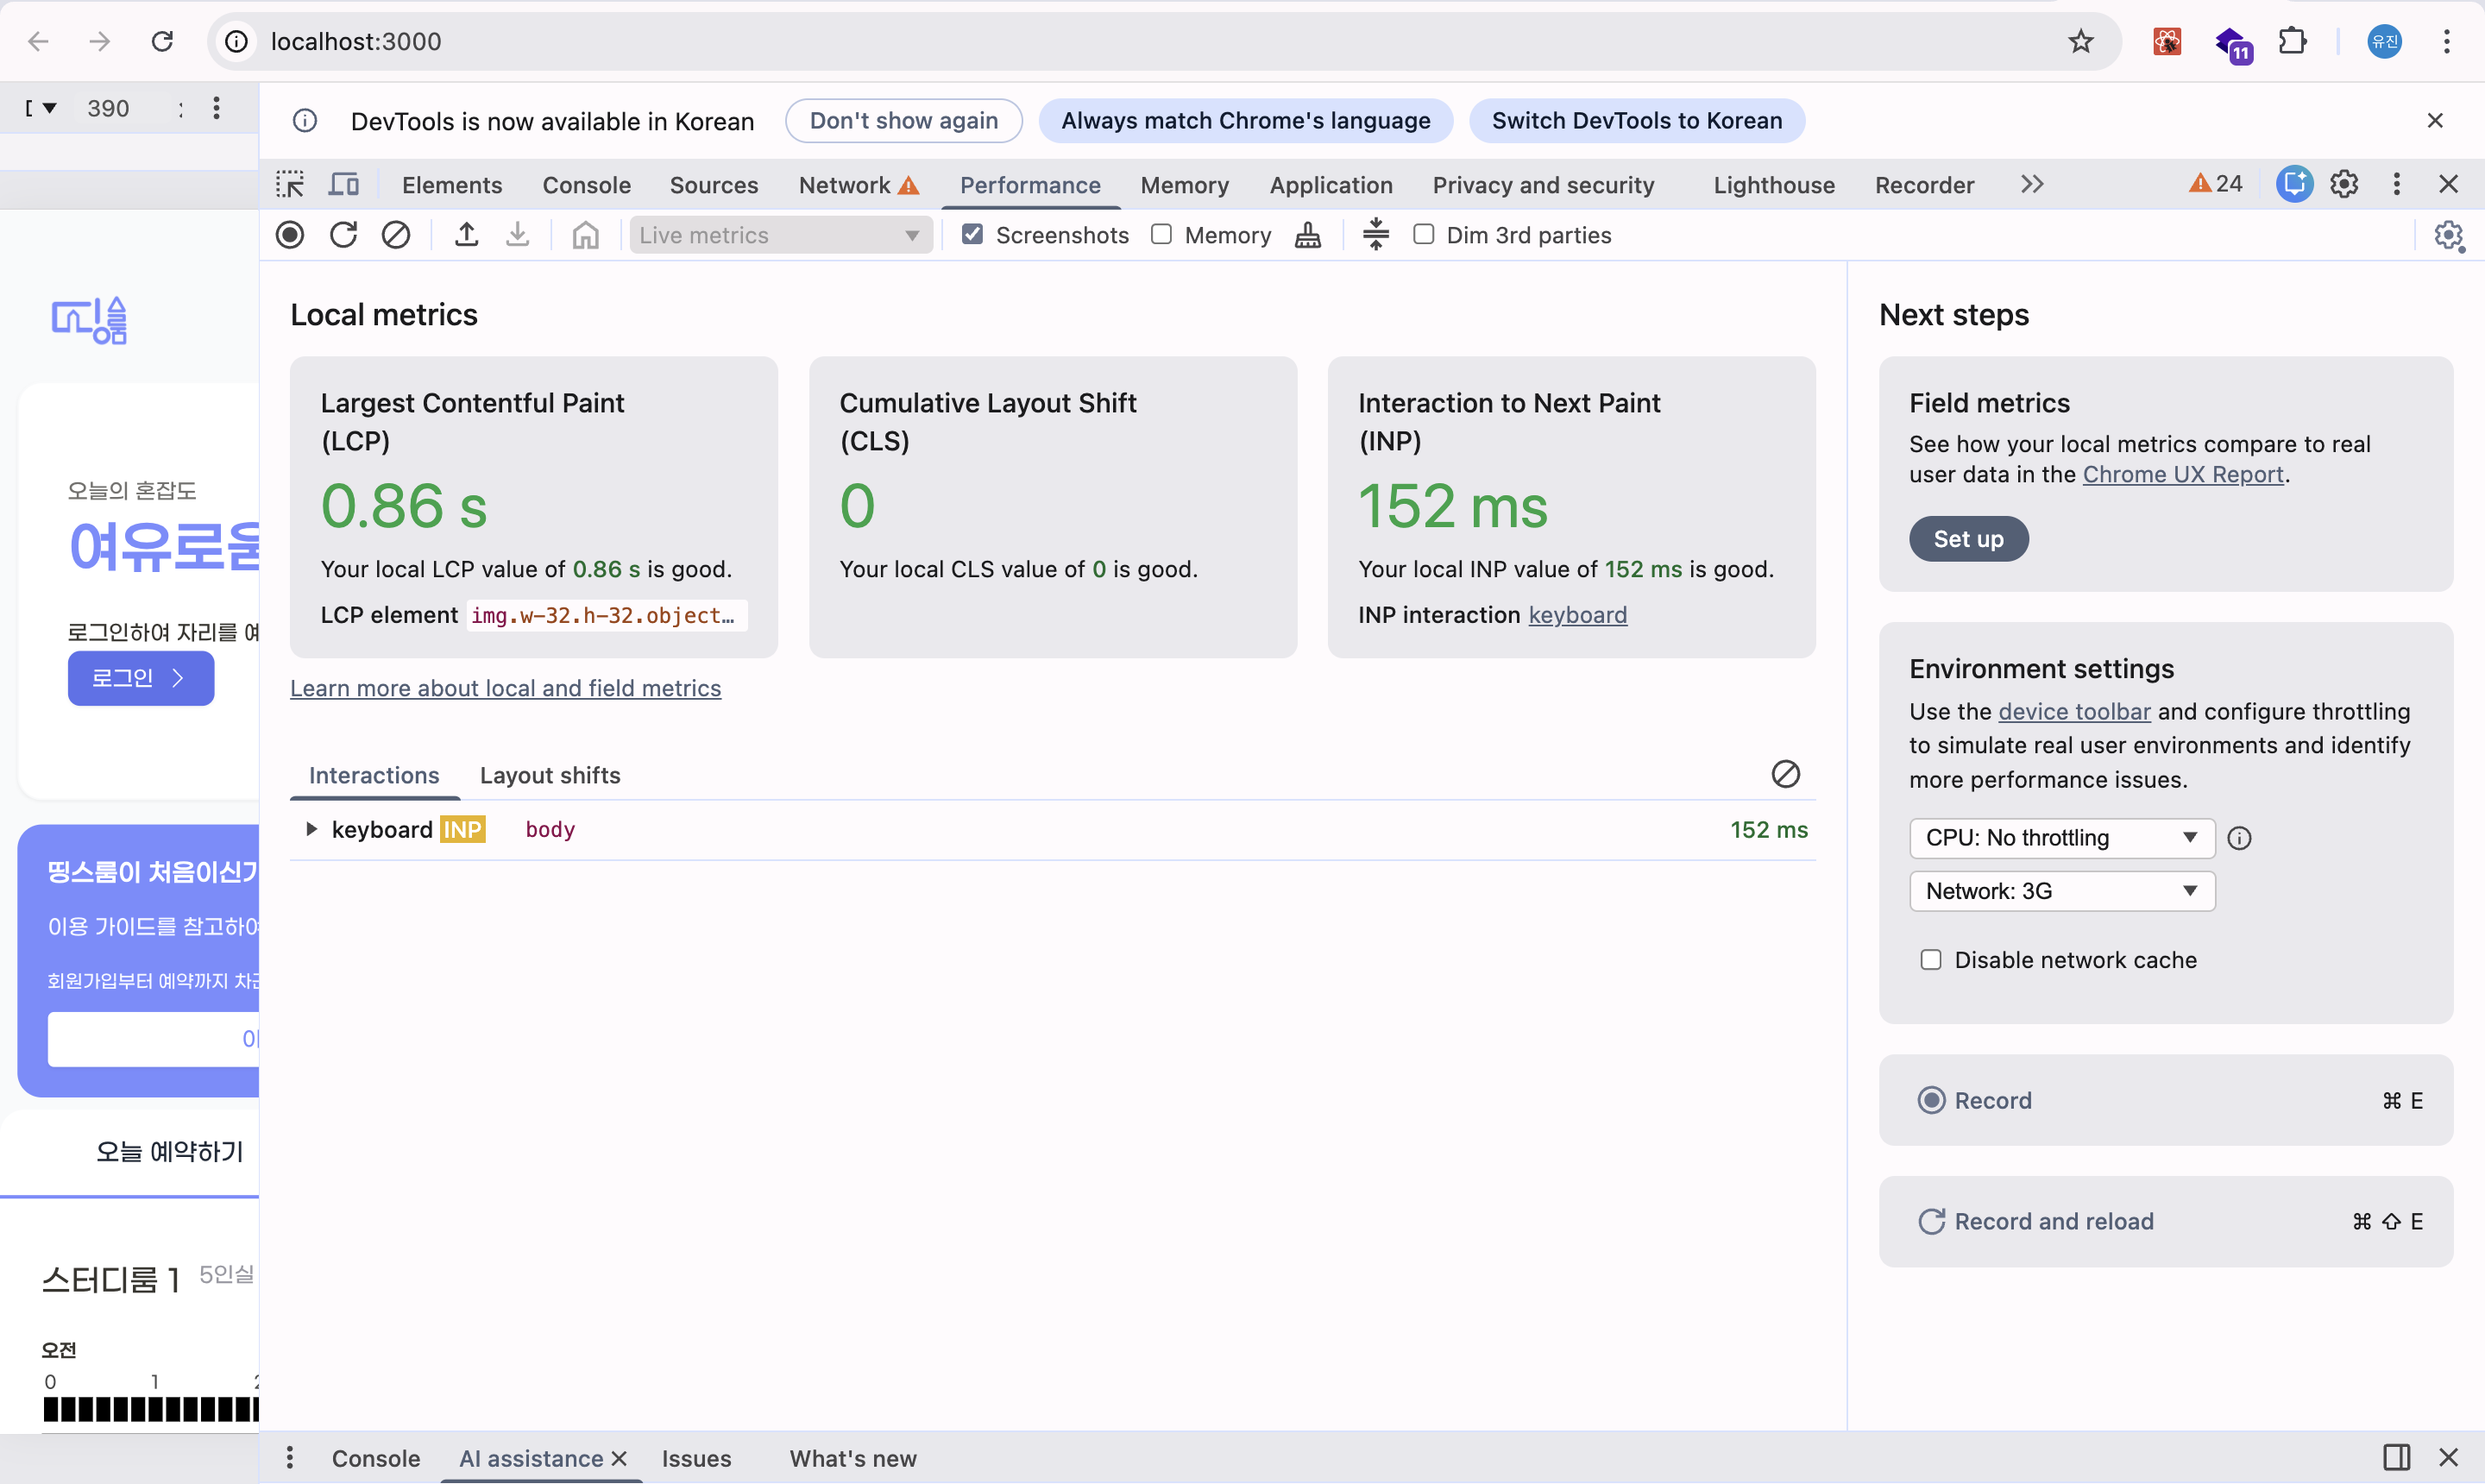Uncheck the Screenshots checkbox
The width and height of the screenshot is (2485, 1484).
[972, 235]
